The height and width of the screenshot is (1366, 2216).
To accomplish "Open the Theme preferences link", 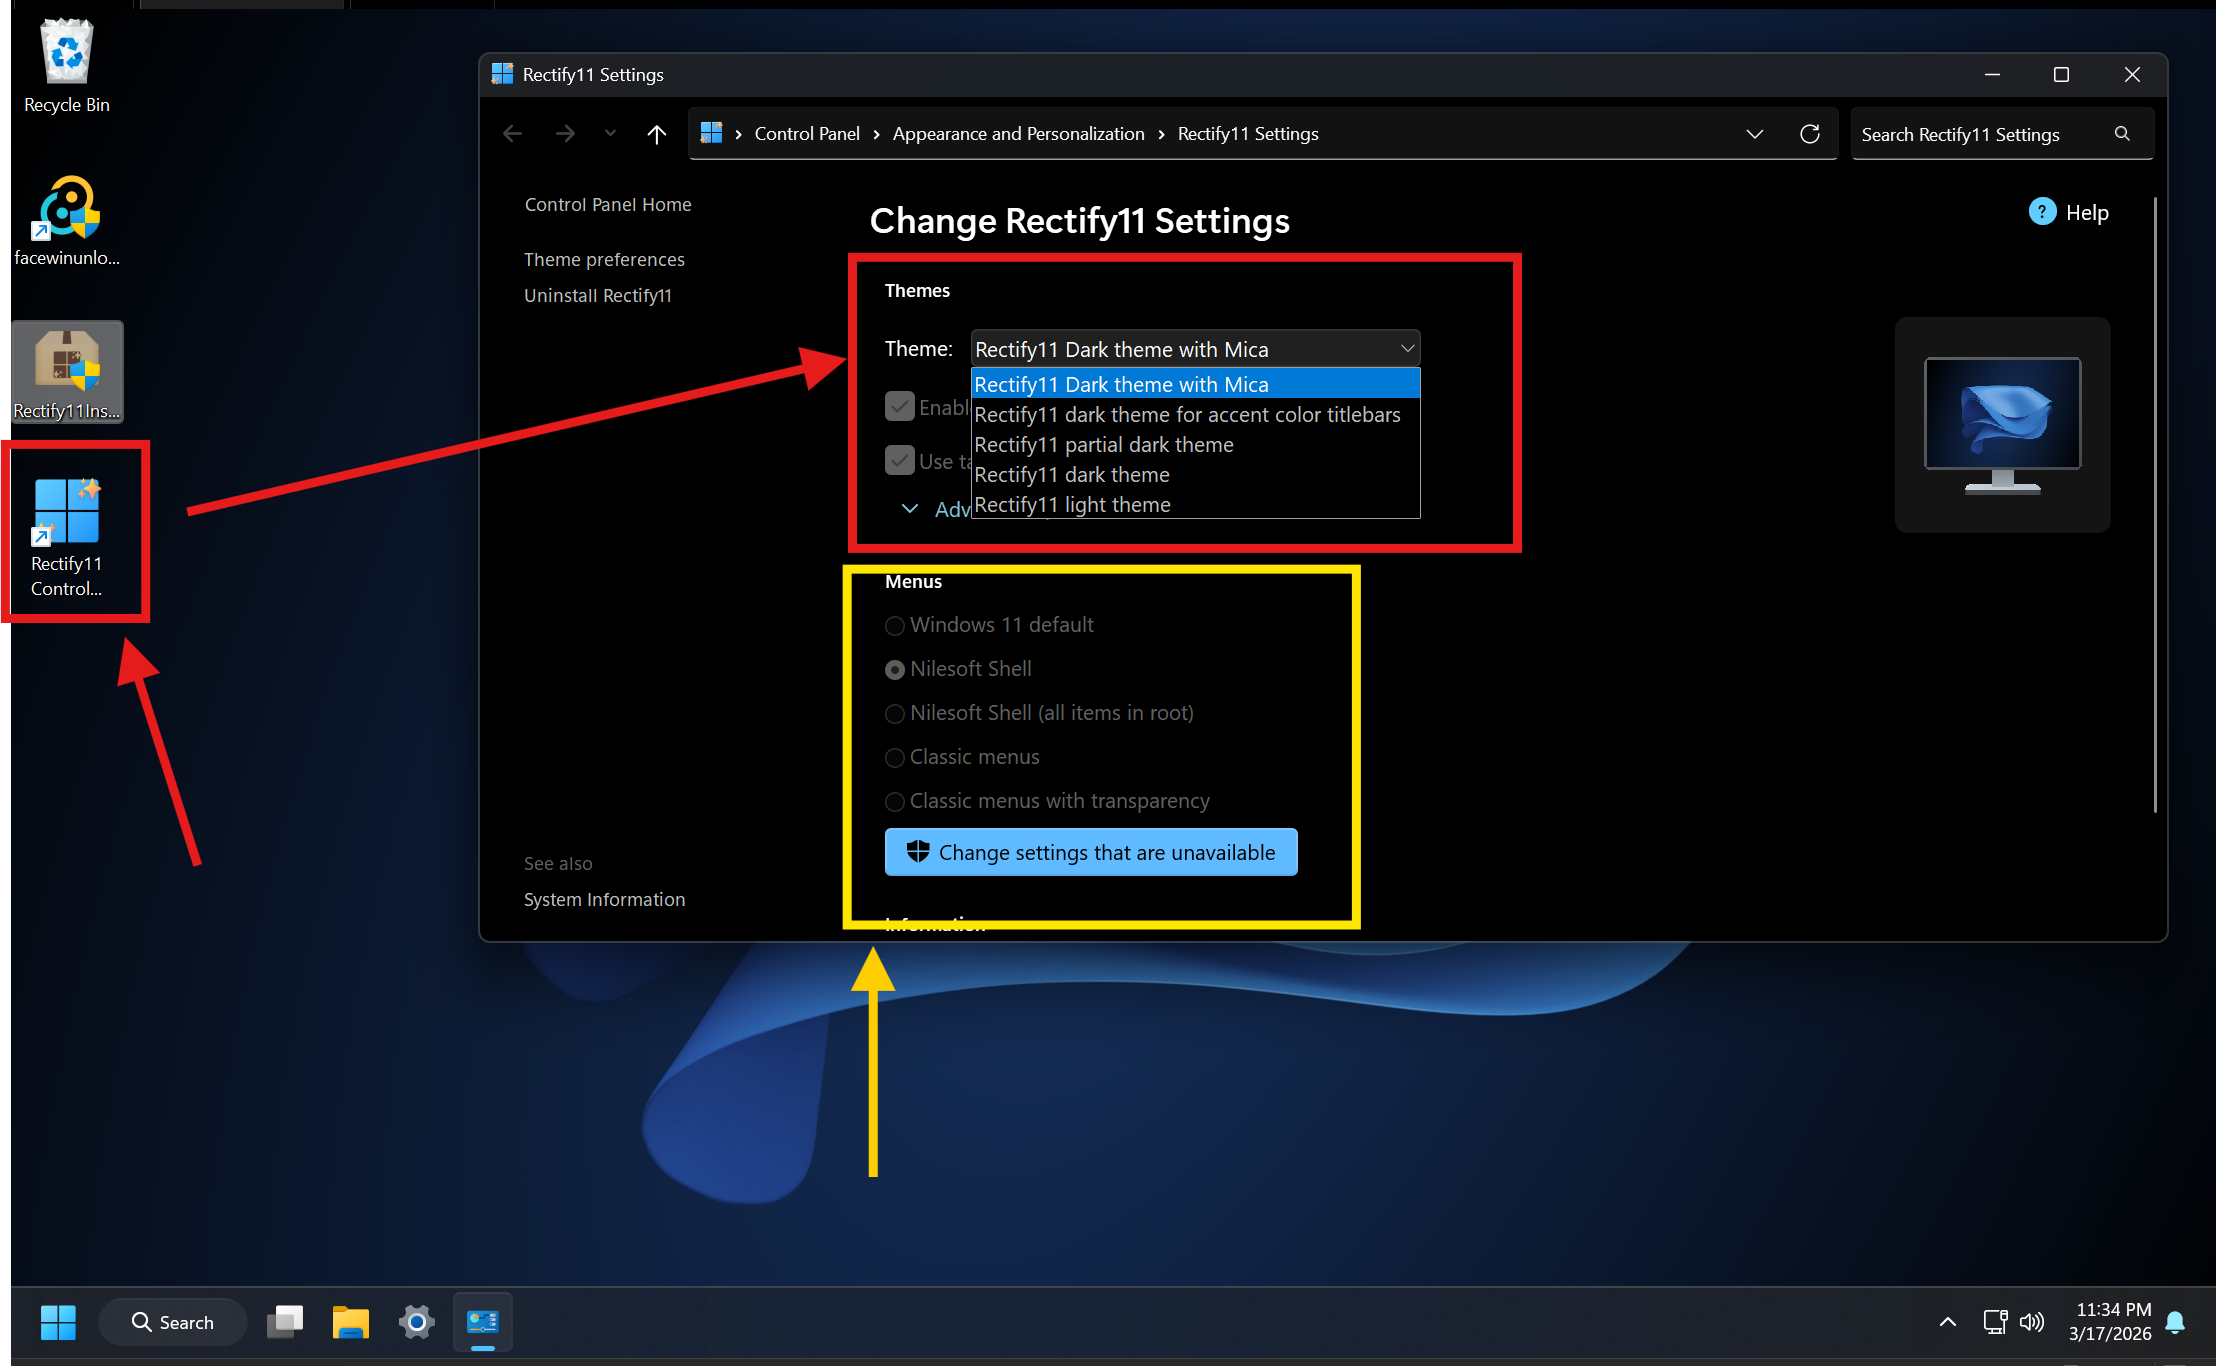I will tap(604, 260).
